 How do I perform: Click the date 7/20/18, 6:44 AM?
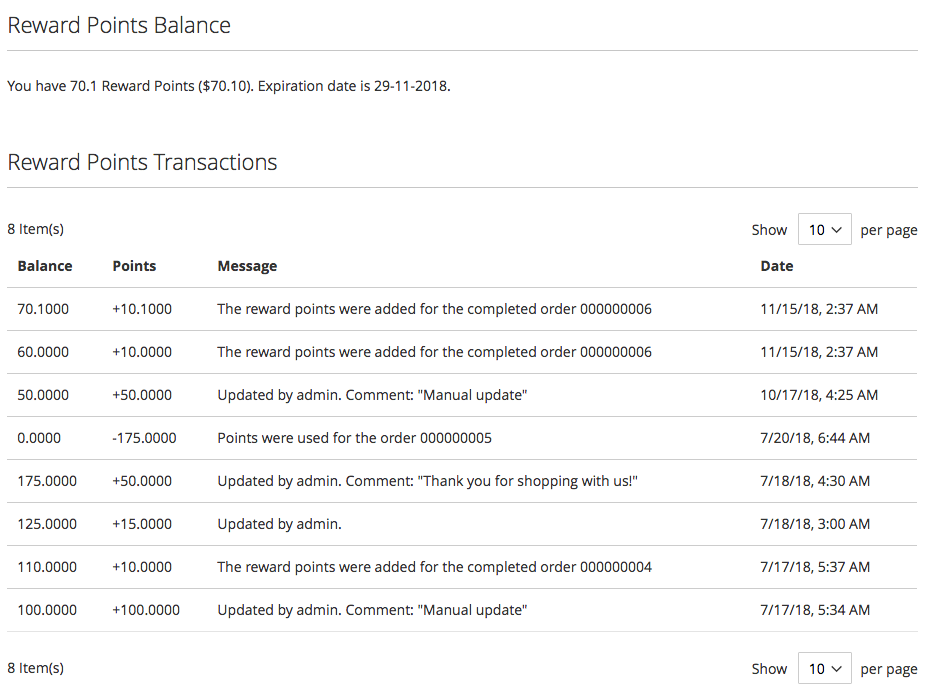[815, 438]
